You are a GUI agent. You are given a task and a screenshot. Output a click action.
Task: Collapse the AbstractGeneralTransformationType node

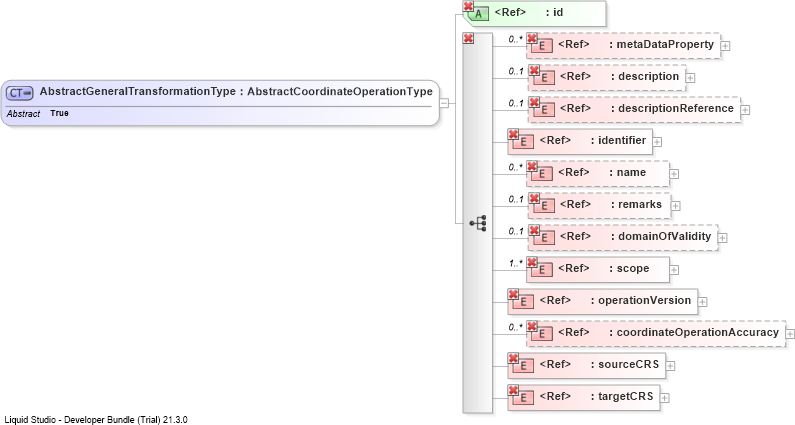[444, 103]
